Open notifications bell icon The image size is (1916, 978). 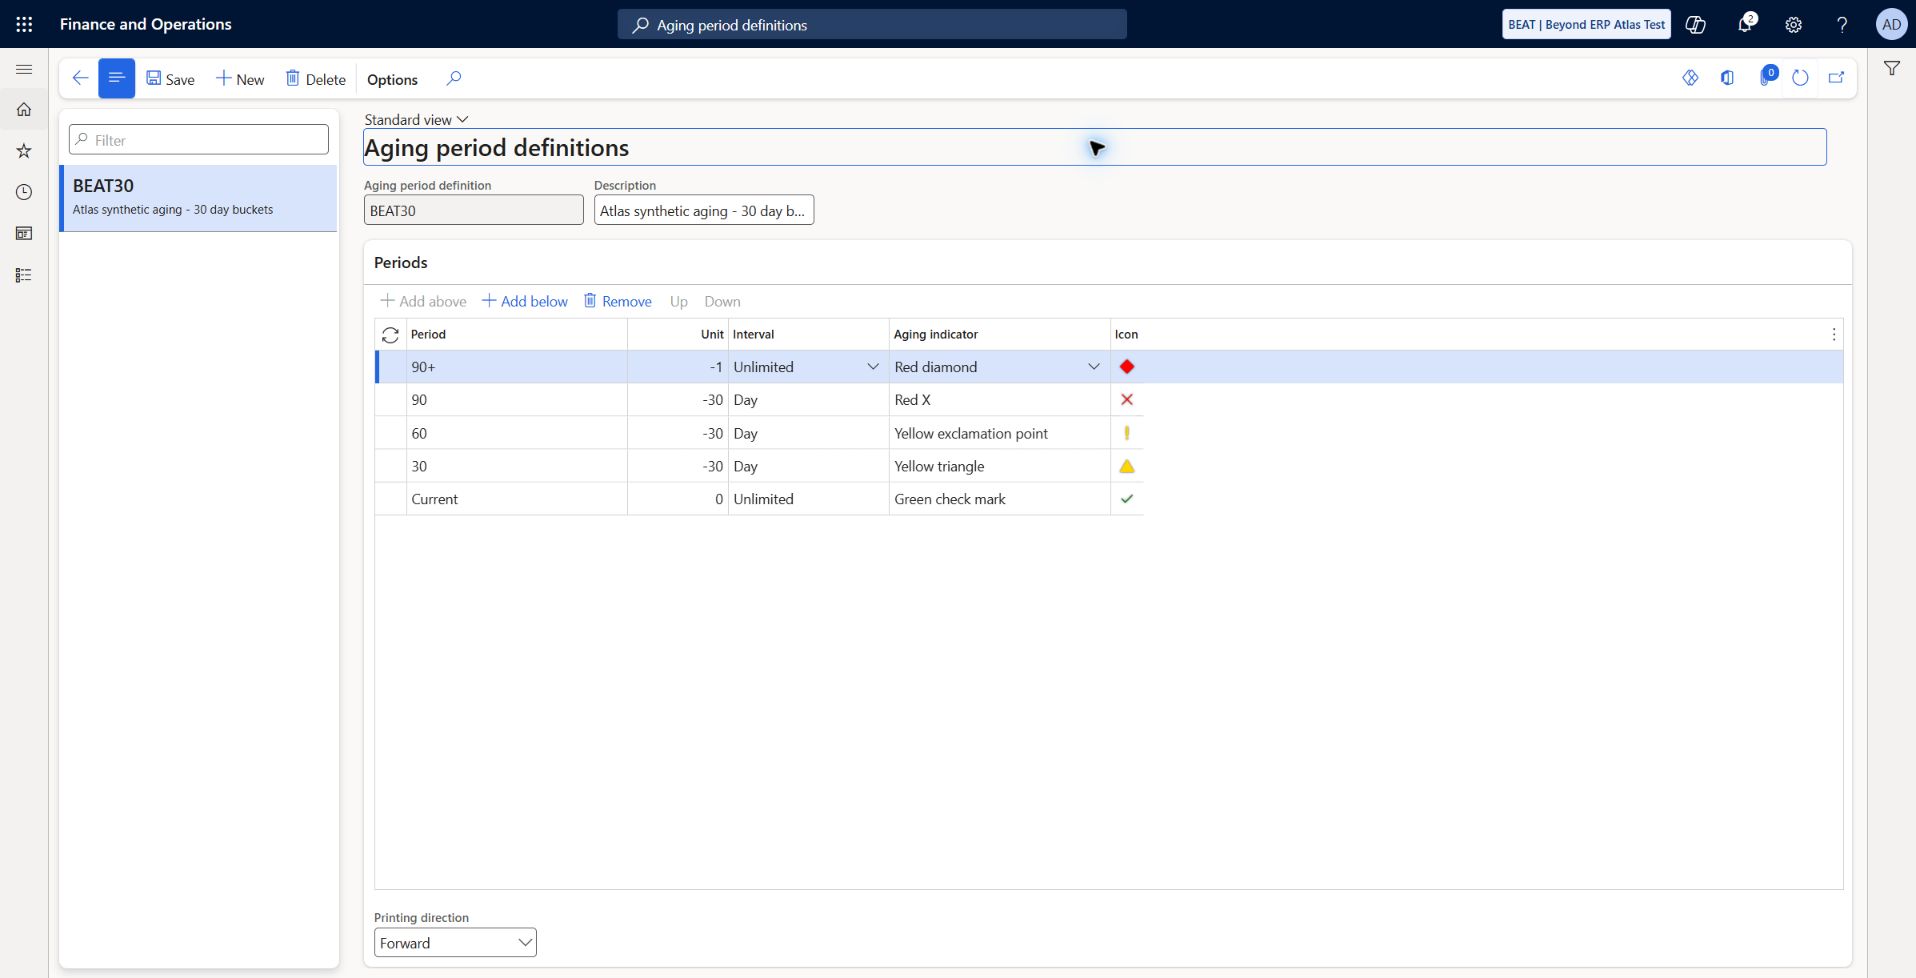[x=1745, y=24]
